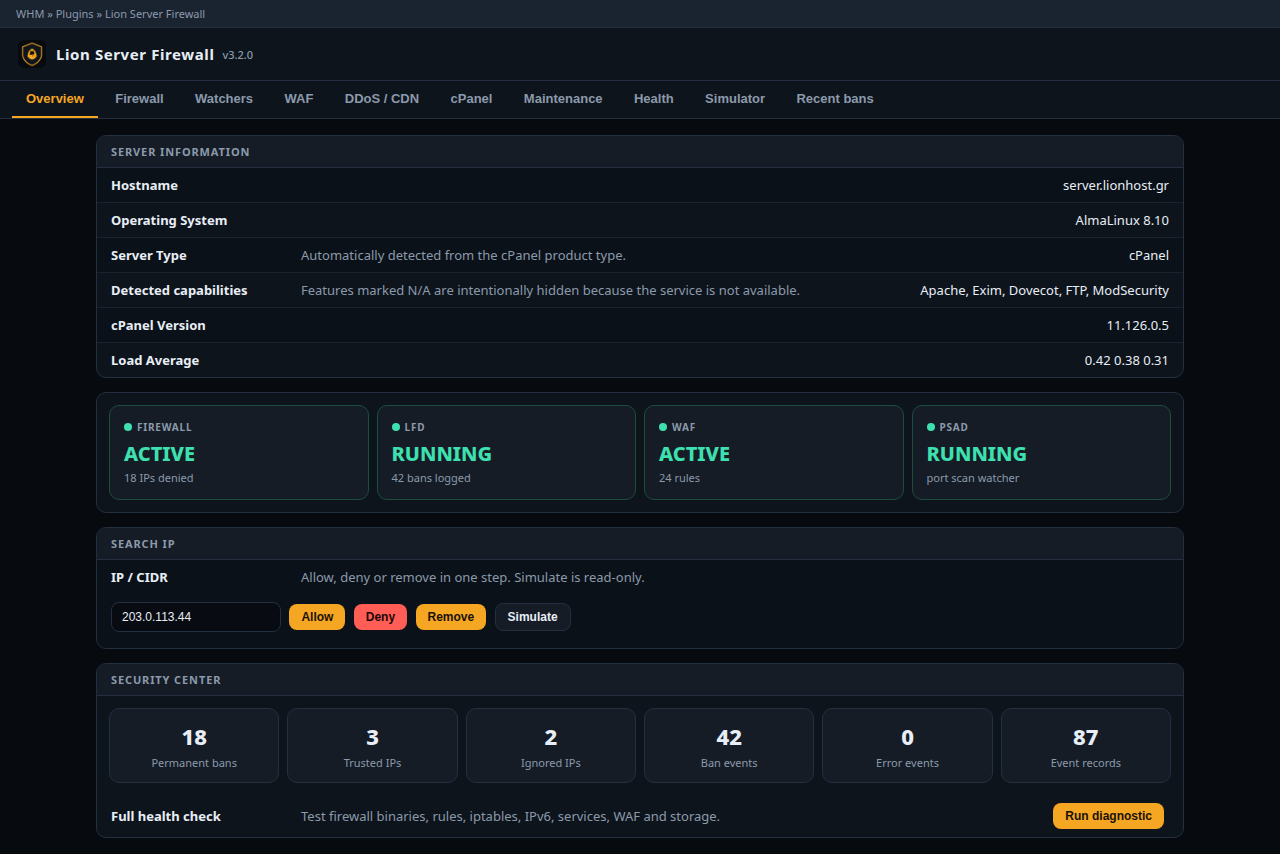Open the Overview tab
The image size is (1280, 854).
click(55, 99)
